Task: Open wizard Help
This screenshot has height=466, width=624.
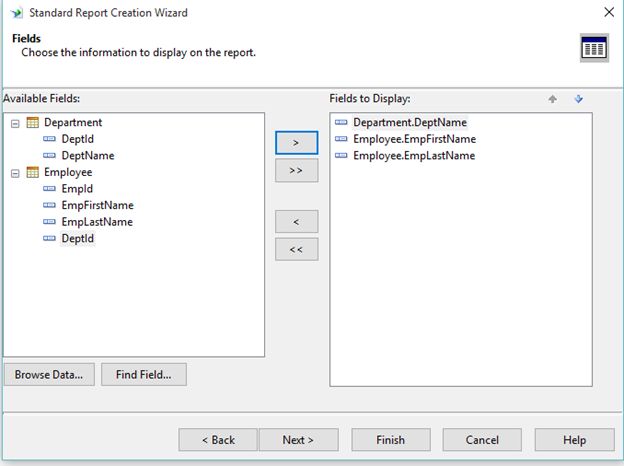Action: [x=575, y=440]
